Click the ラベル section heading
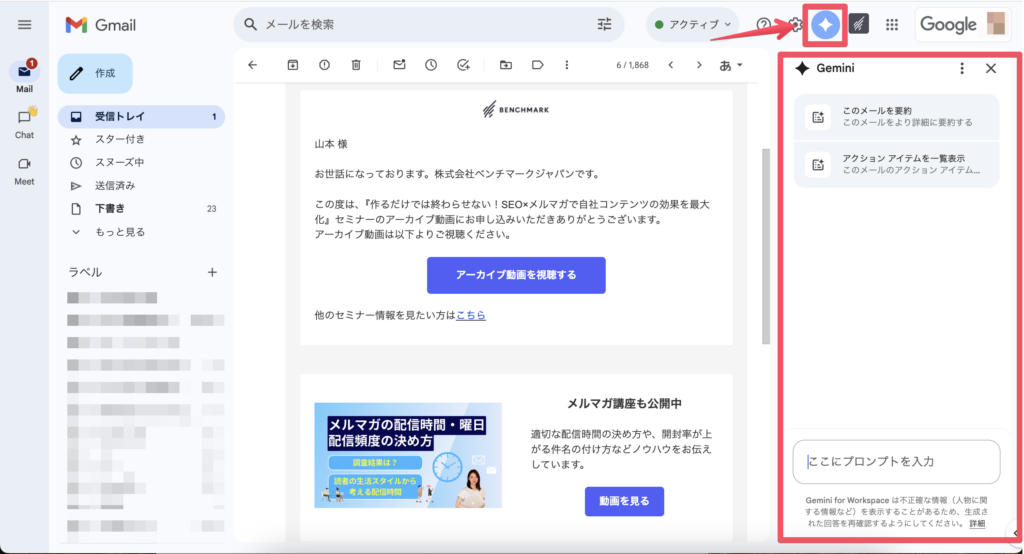This screenshot has width=1024, height=554. point(86,272)
